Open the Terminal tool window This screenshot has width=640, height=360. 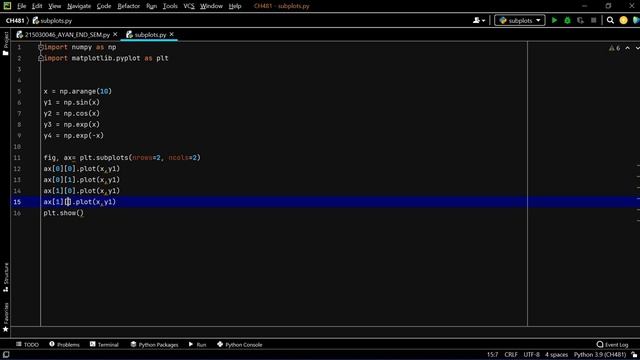pyautogui.click(x=104, y=344)
